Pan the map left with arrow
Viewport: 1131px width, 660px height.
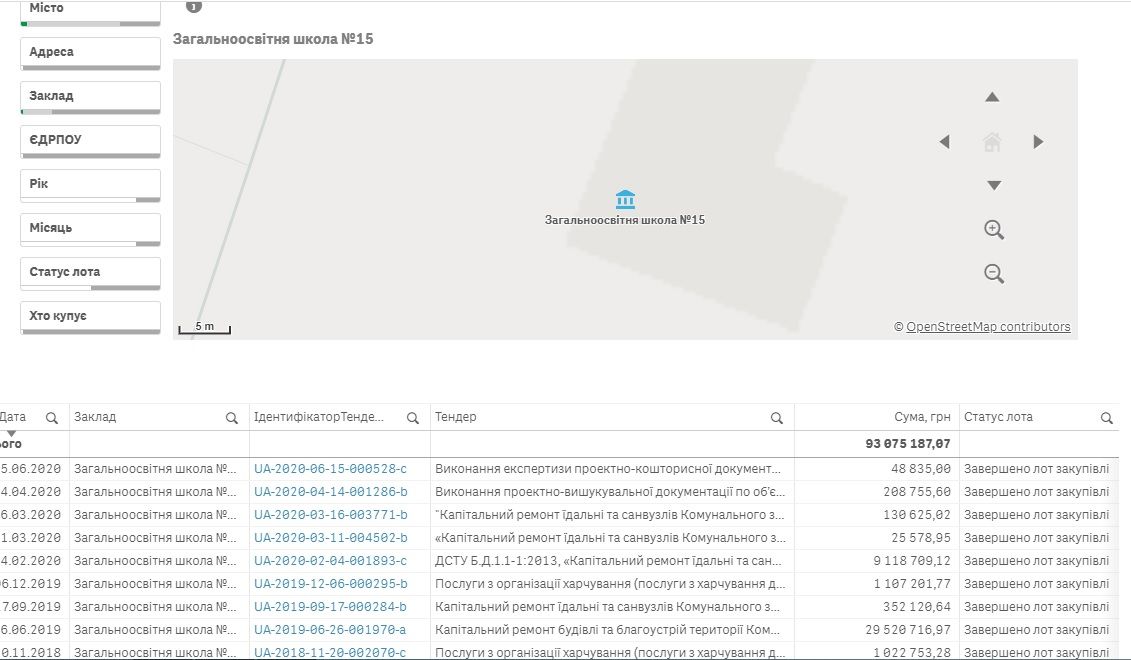(x=945, y=142)
